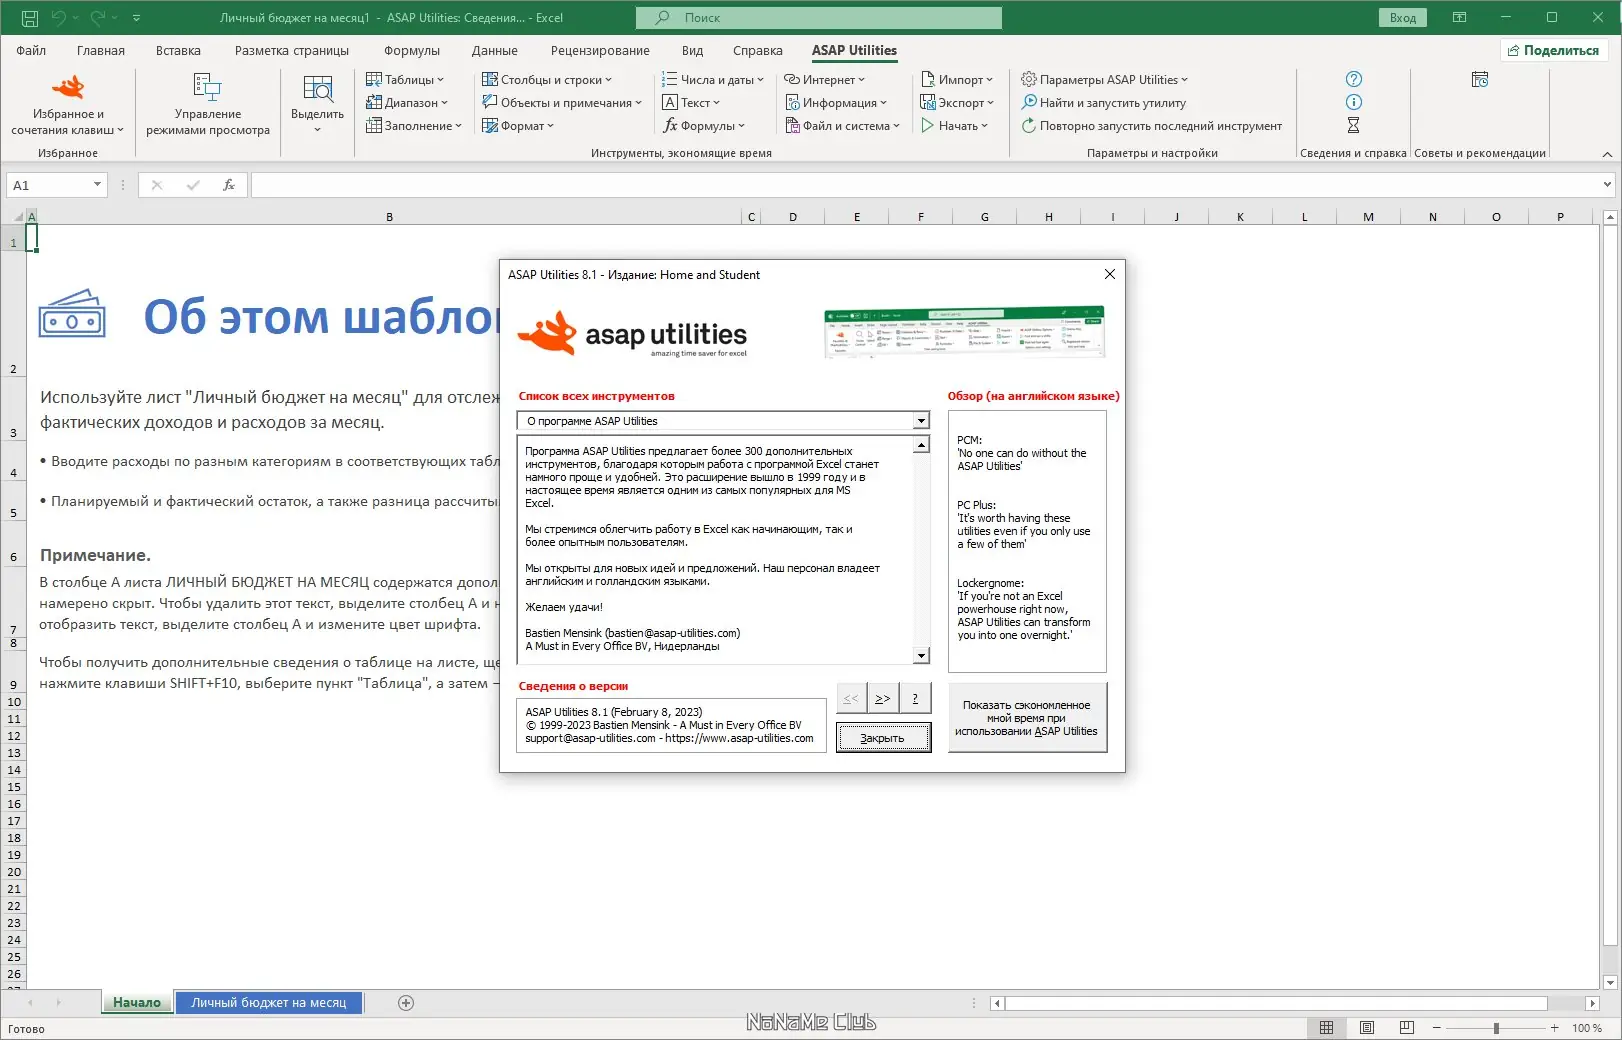Image resolution: width=1622 pixels, height=1040 pixels.
Task: Click the Redo icon in quick access toolbar
Action: 97,18
